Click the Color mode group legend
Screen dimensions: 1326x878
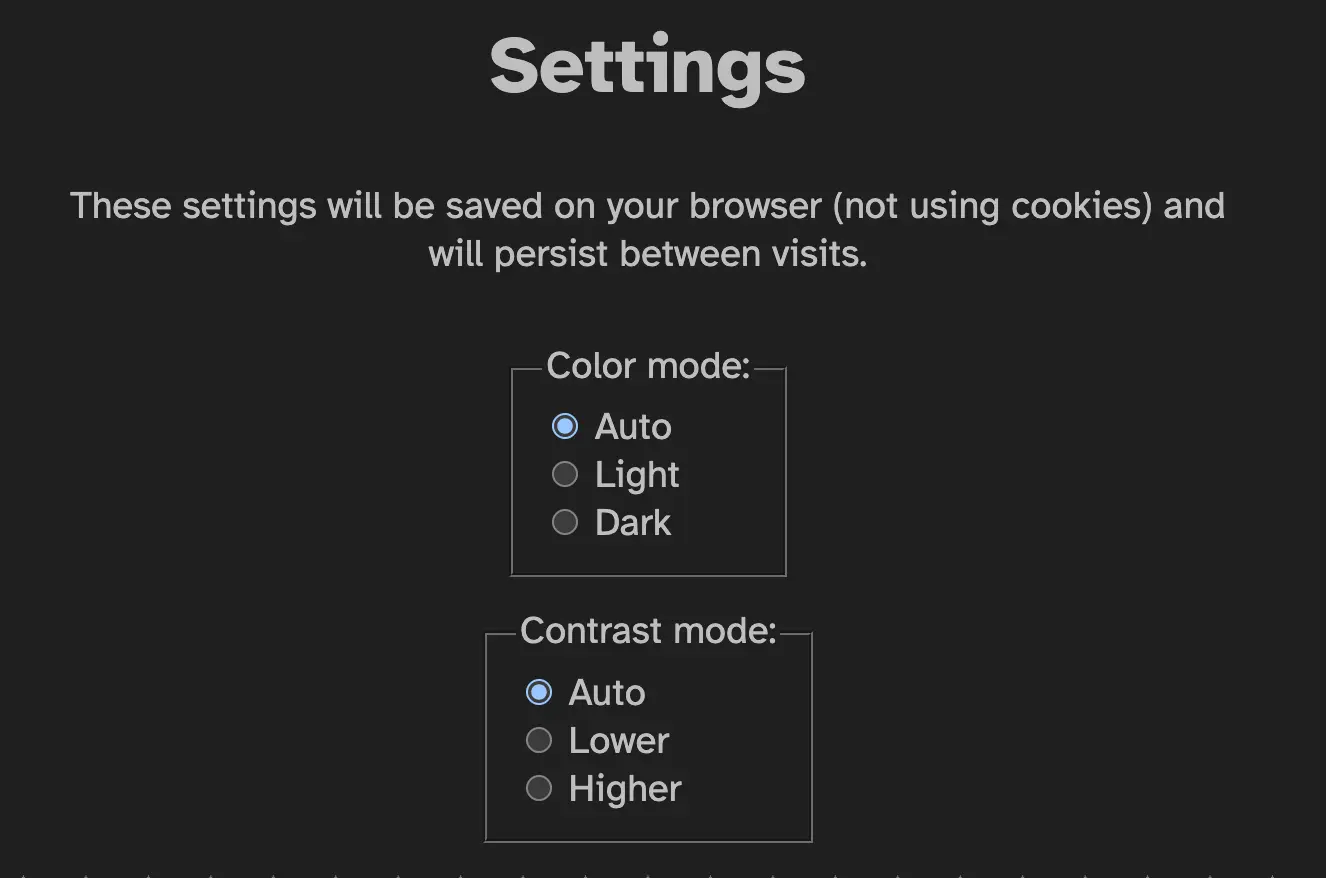648,365
